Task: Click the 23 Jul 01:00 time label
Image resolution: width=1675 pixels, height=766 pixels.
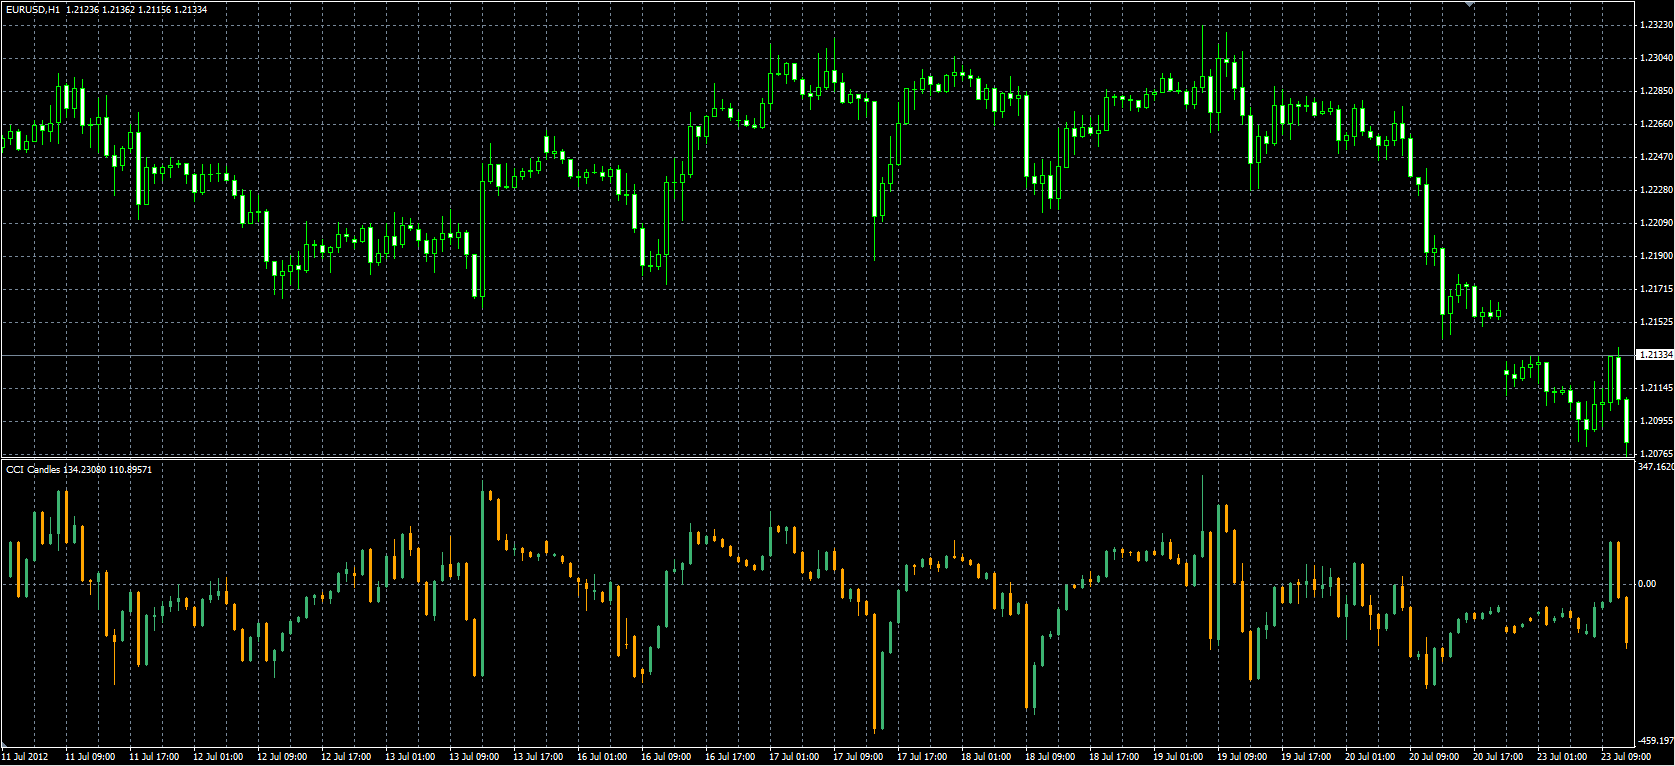Action: tap(1562, 757)
